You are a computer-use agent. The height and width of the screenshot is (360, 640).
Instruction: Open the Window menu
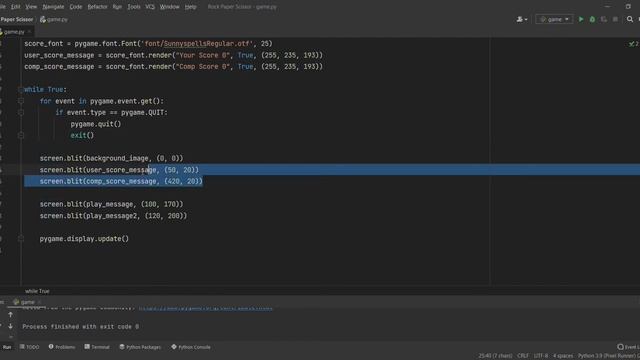pos(169,7)
